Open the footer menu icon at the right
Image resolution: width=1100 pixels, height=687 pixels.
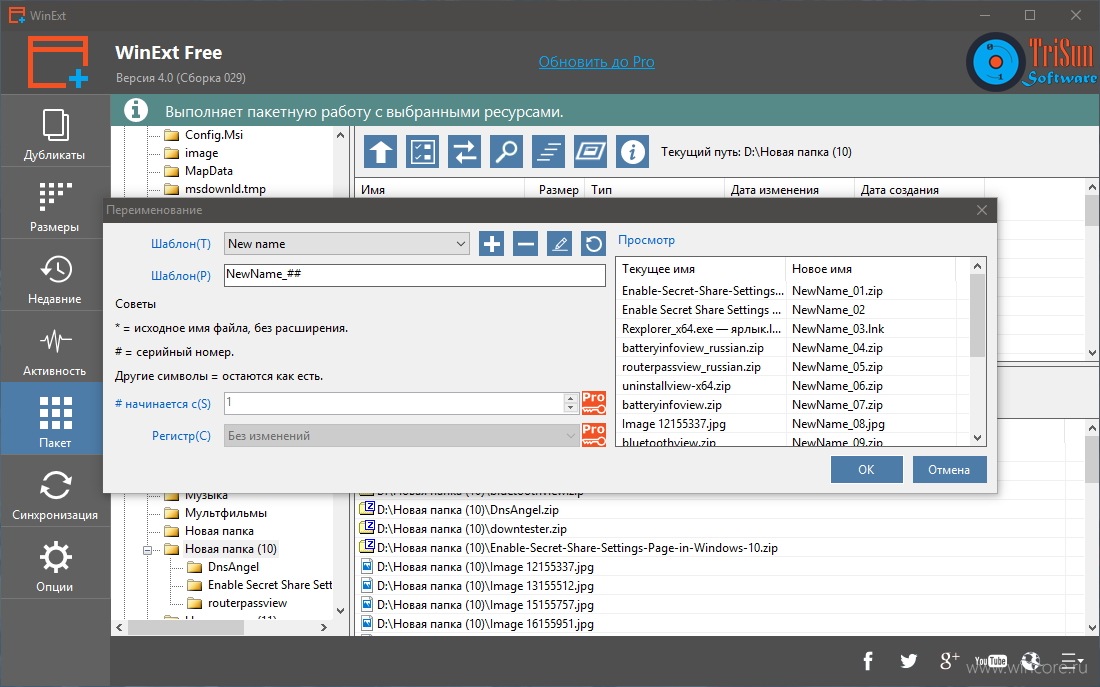pos(1073,661)
